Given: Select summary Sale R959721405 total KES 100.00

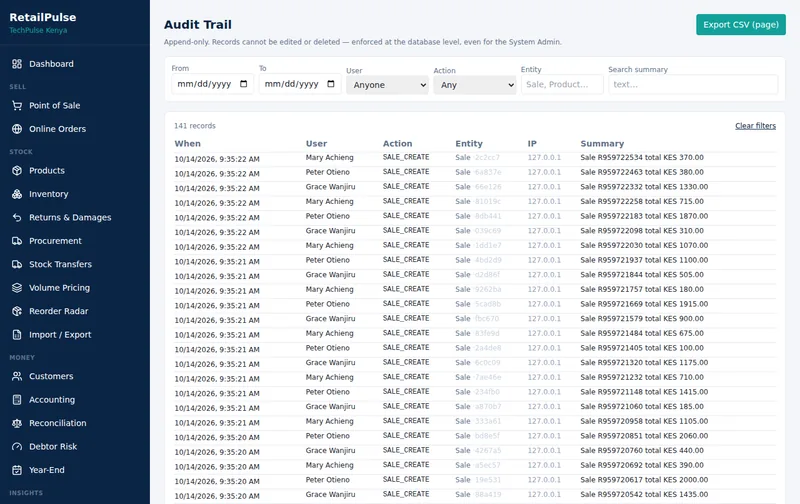Looking at the screenshot, I should 642,348.
